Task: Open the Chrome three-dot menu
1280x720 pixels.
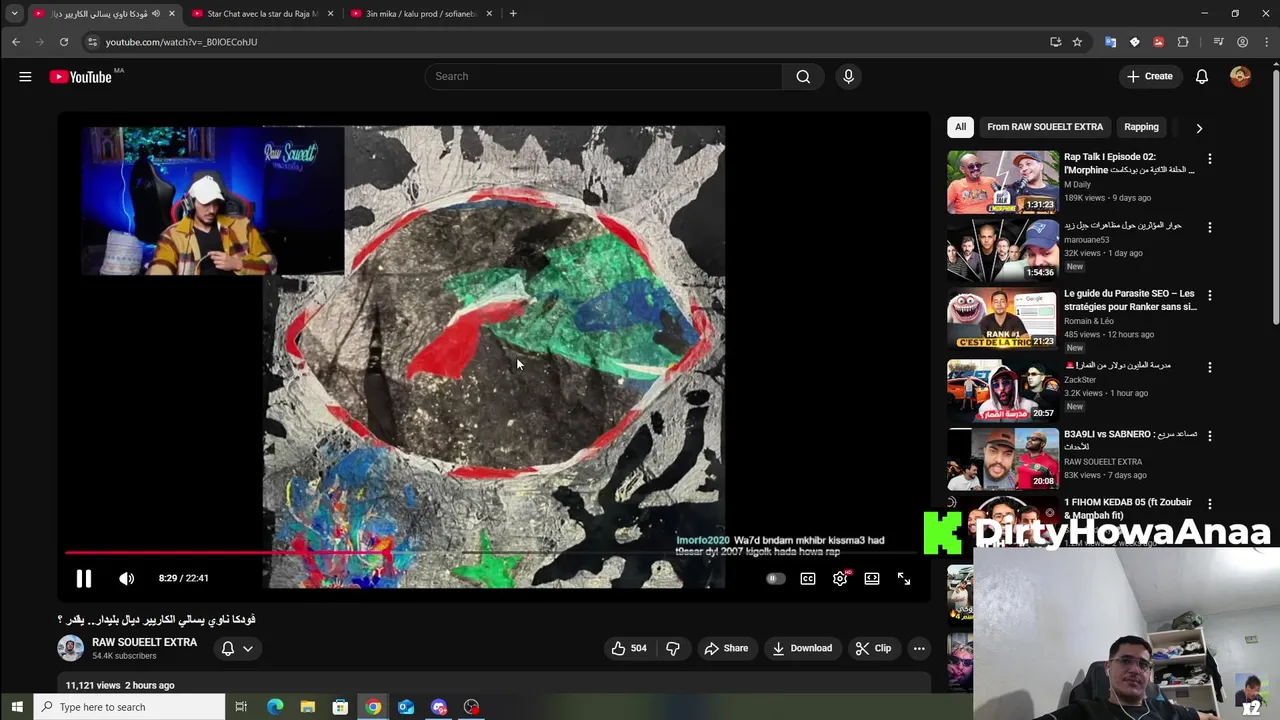Action: pyautogui.click(x=1265, y=42)
